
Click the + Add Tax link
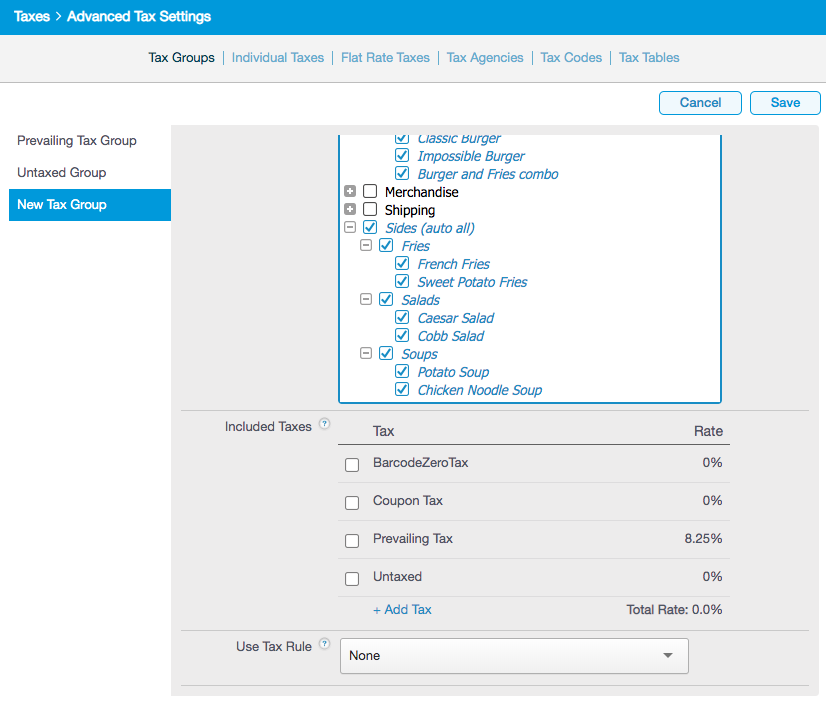pyautogui.click(x=402, y=609)
